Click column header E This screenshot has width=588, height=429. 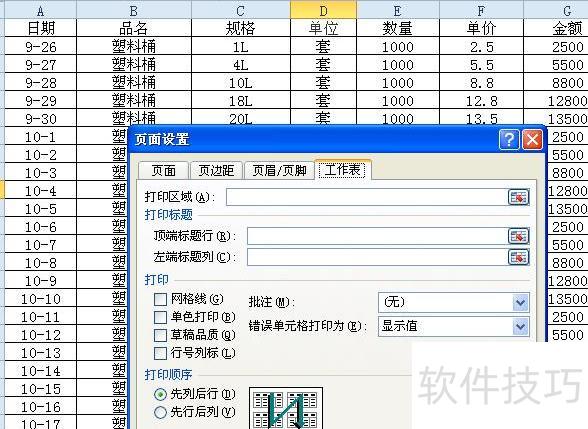(x=398, y=10)
